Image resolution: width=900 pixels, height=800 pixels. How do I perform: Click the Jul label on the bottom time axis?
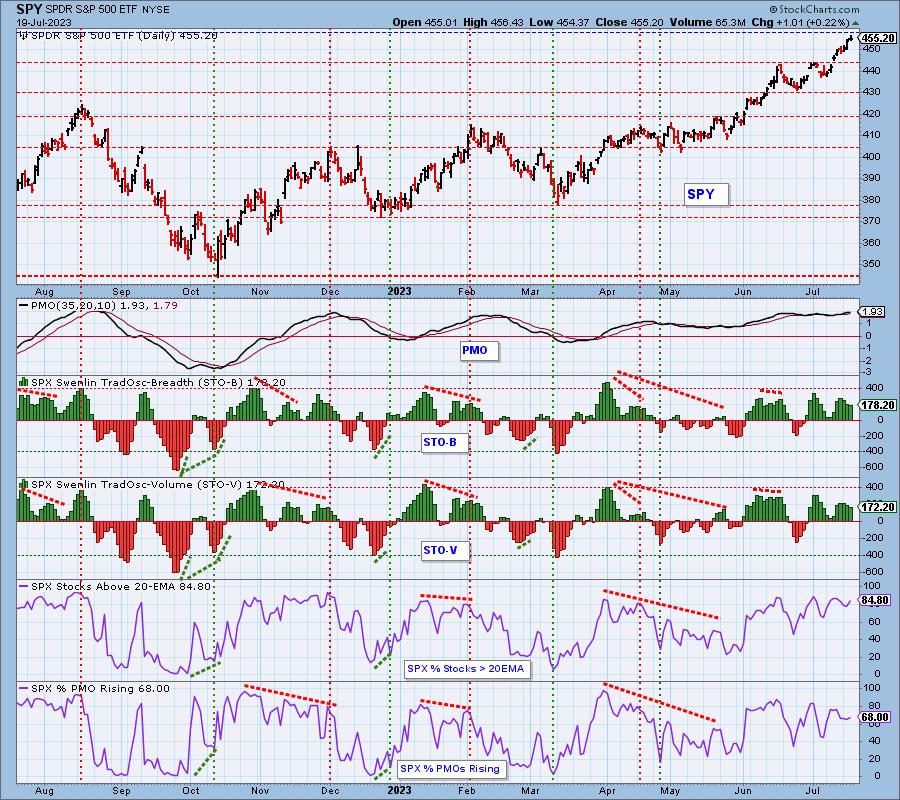812,790
